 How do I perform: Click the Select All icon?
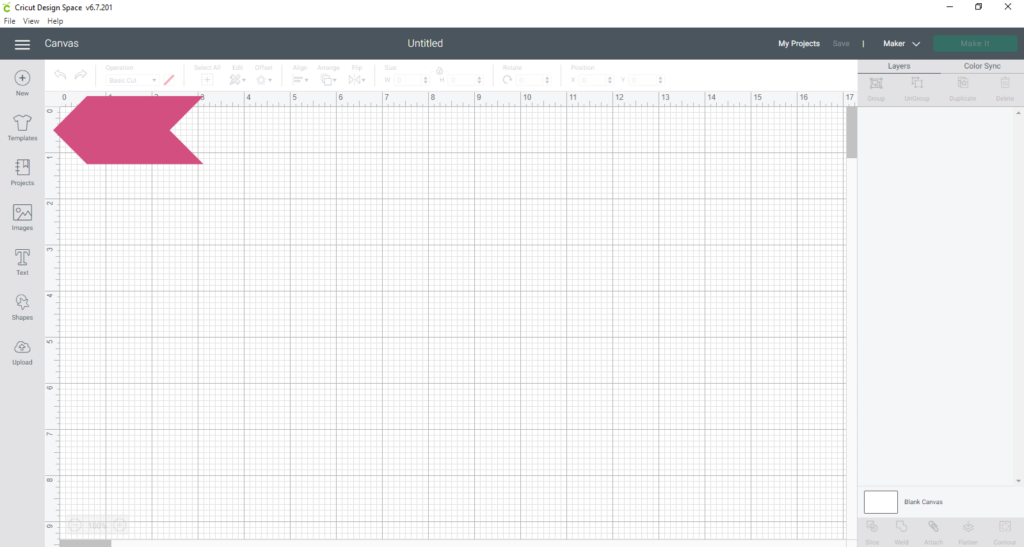207,80
